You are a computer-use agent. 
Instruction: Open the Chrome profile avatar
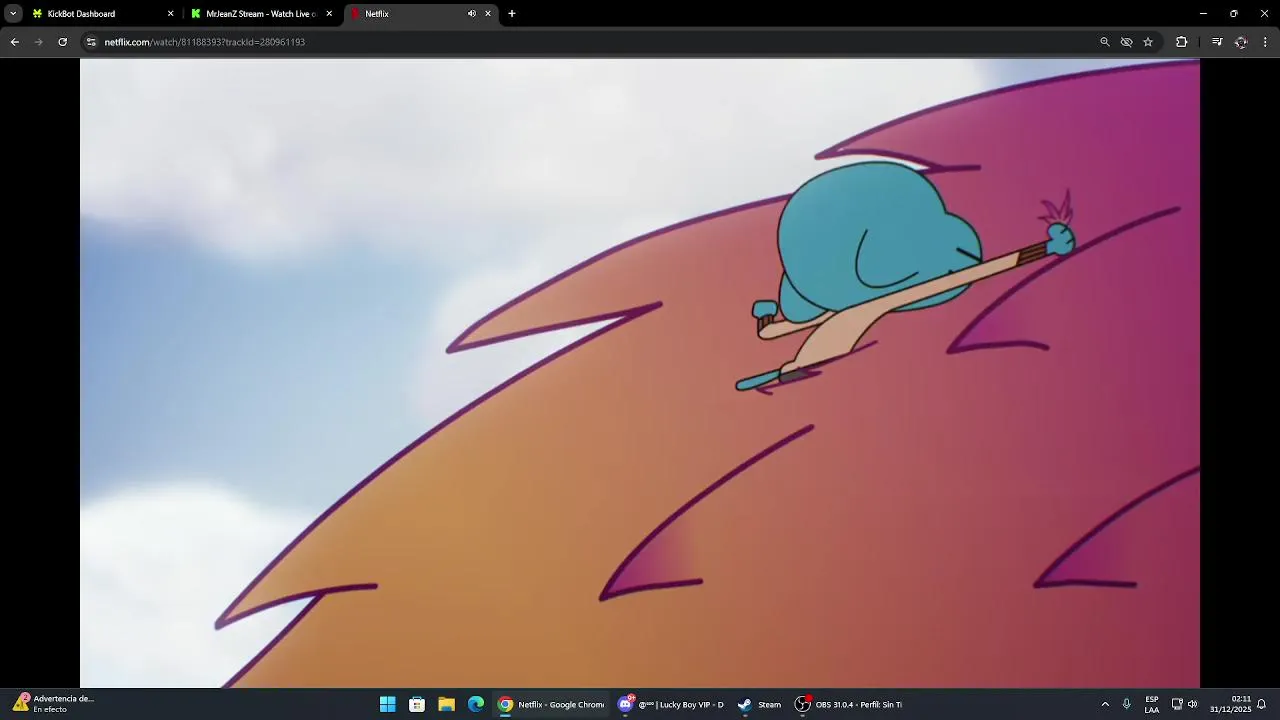(1241, 42)
